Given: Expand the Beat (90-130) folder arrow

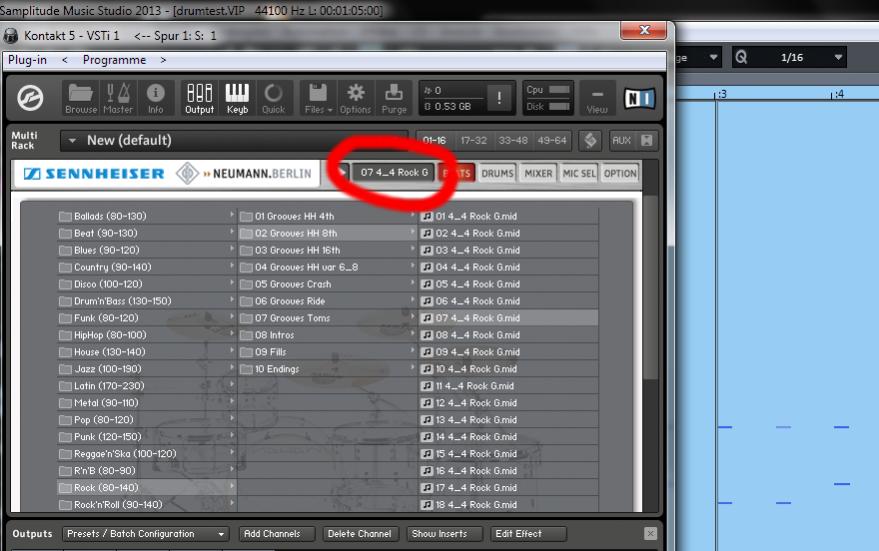Looking at the screenshot, I should coord(232,231).
